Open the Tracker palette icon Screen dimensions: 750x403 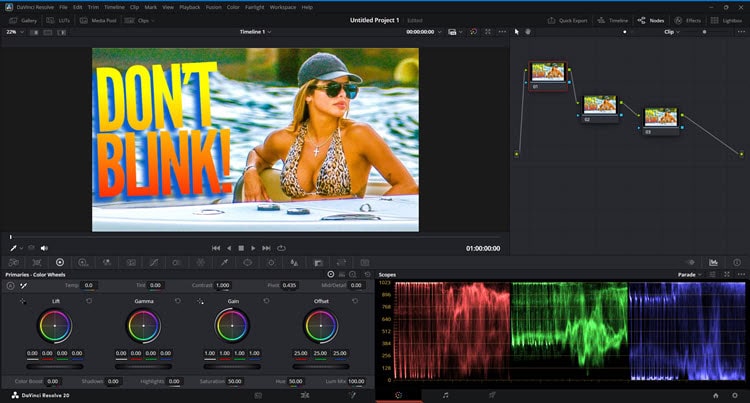click(x=271, y=262)
